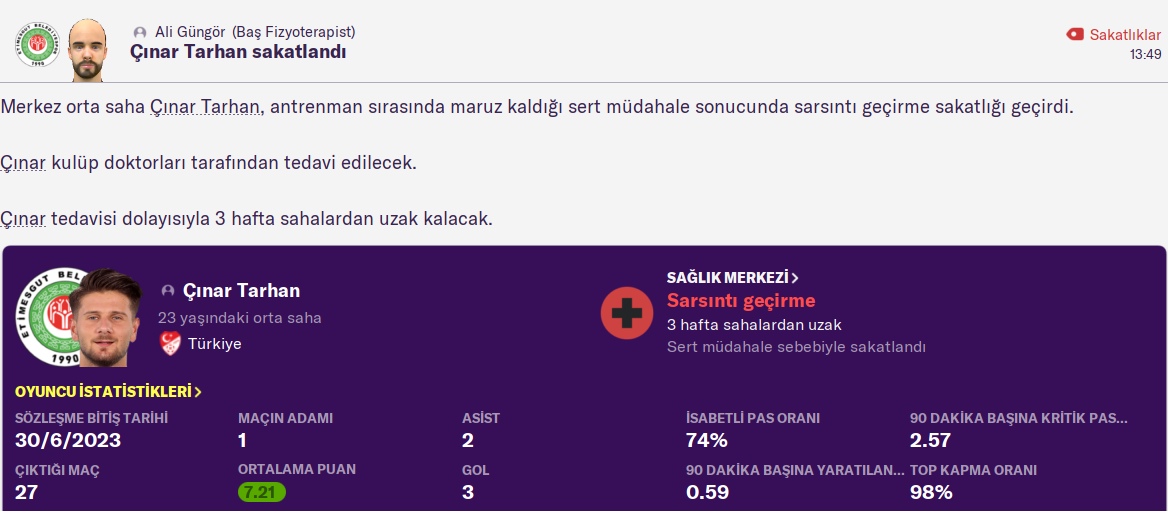Image resolution: width=1168 pixels, height=511 pixels.
Task: Click the green 7.21 average rating badge
Action: click(x=262, y=492)
